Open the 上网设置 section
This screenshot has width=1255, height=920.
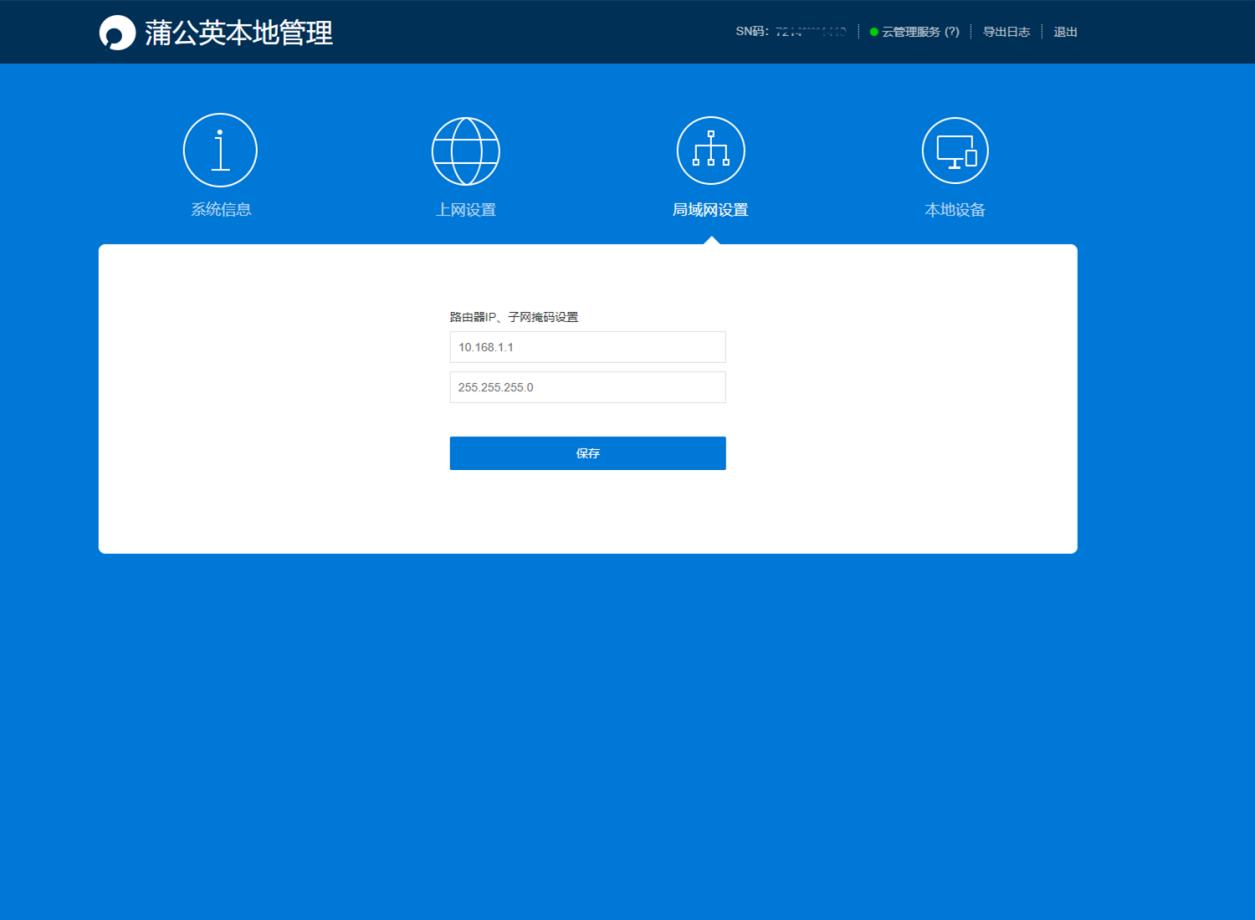pos(465,209)
